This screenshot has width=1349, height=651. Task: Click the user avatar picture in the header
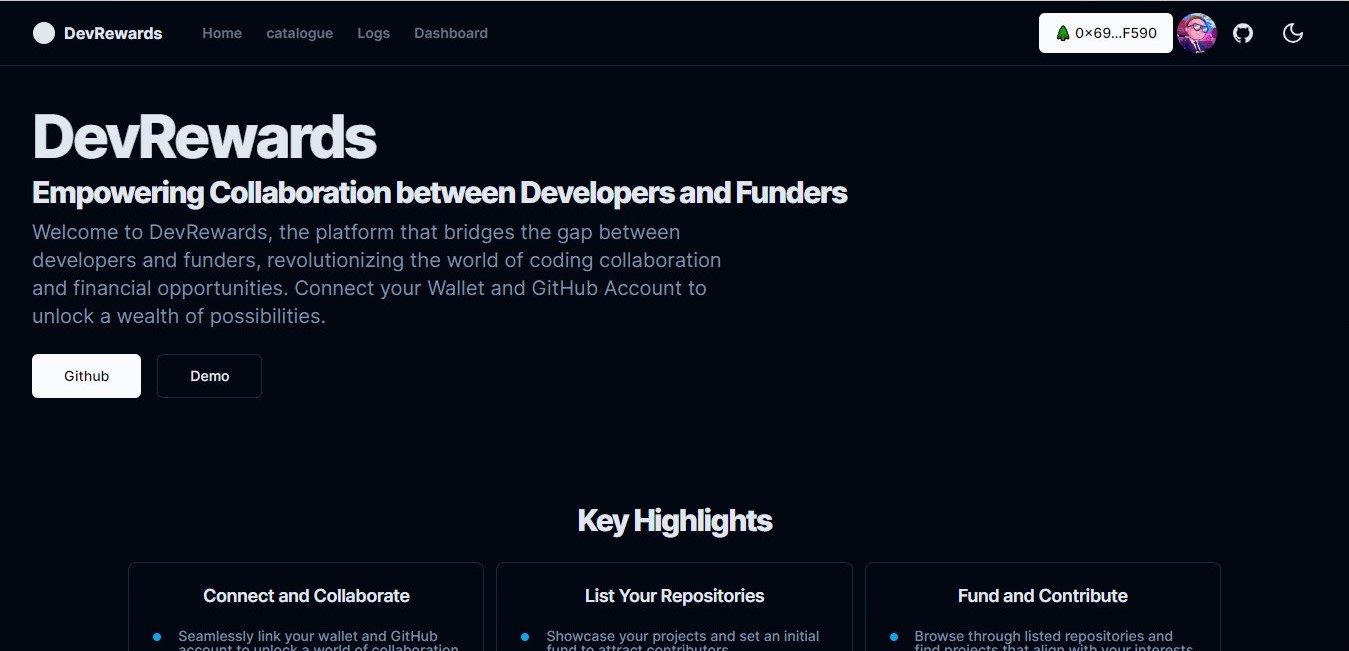1197,33
